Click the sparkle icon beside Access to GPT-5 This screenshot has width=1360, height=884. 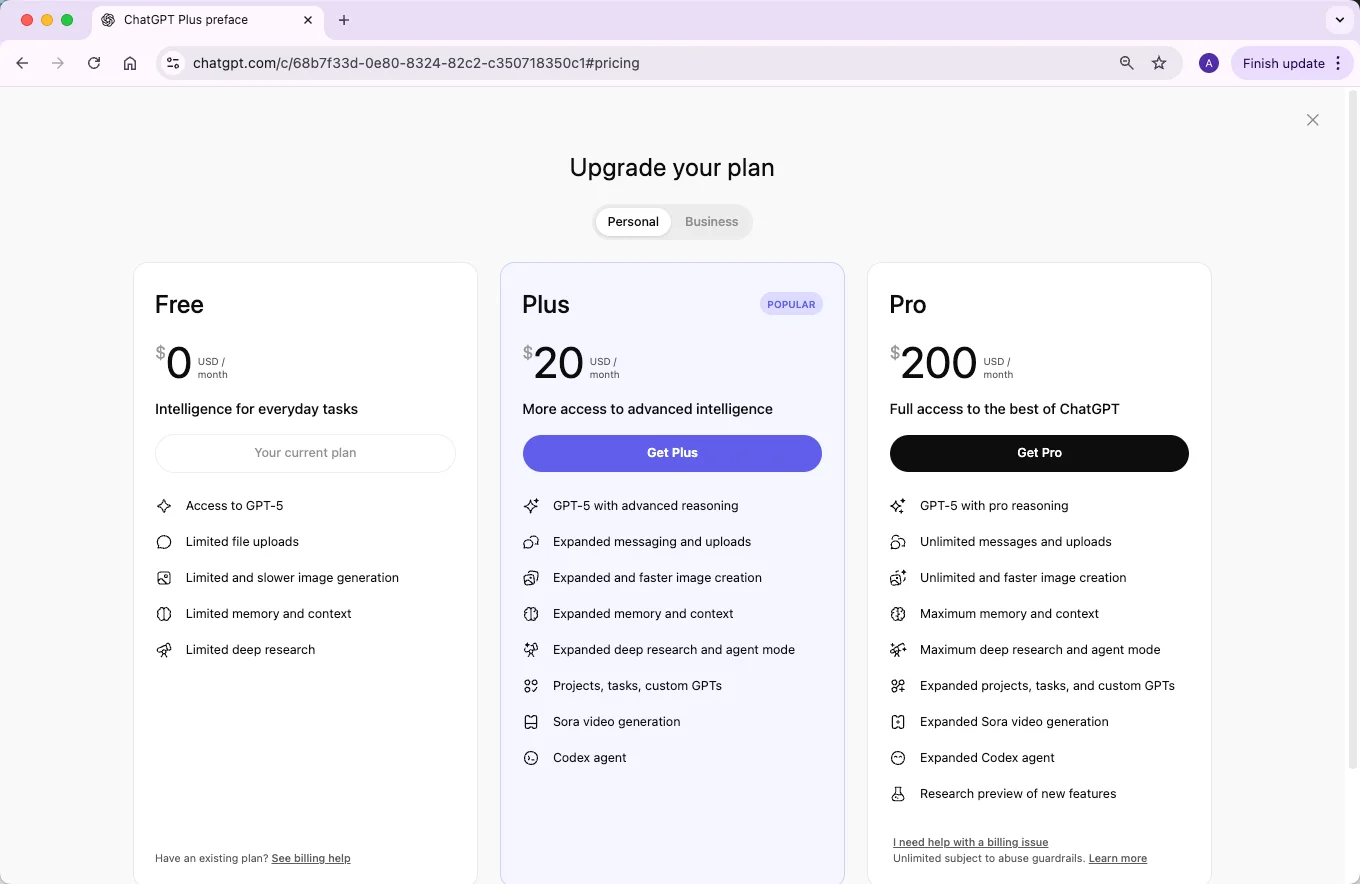[164, 506]
